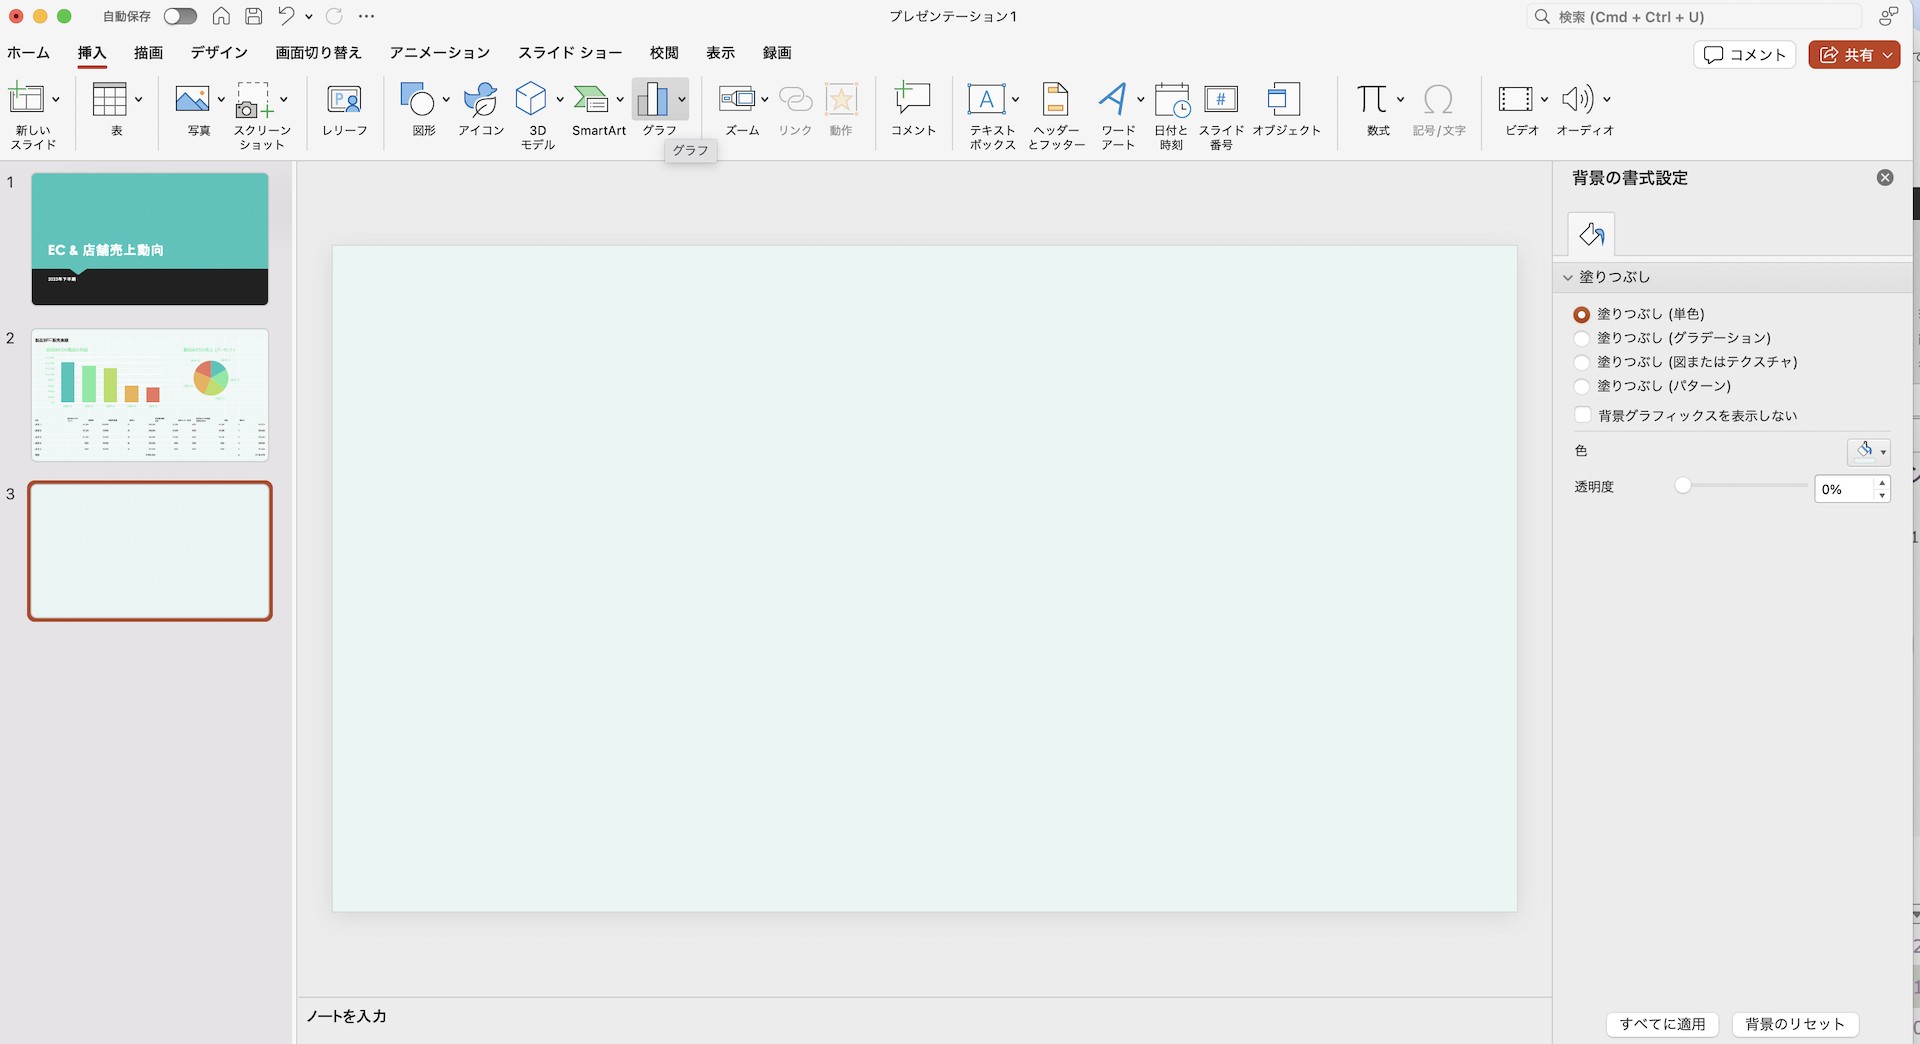Click the search field (検索)
This screenshot has height=1044, width=1920.
(1695, 17)
